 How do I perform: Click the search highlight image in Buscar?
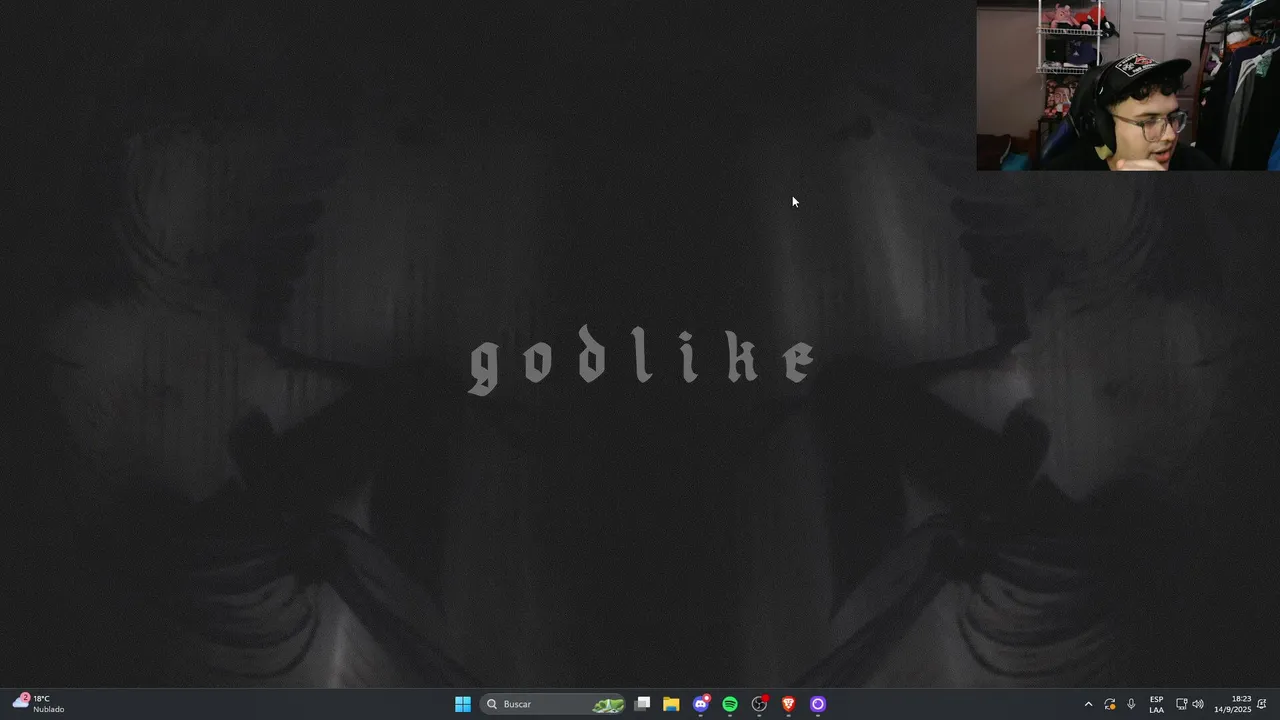[x=608, y=704]
